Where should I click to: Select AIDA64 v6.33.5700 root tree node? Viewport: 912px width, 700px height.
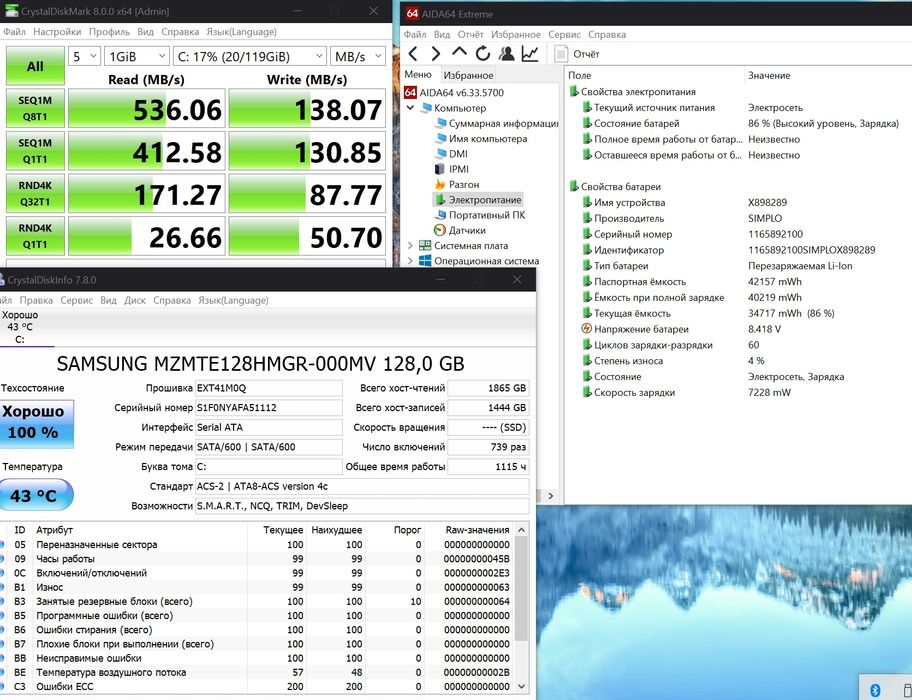coord(454,92)
